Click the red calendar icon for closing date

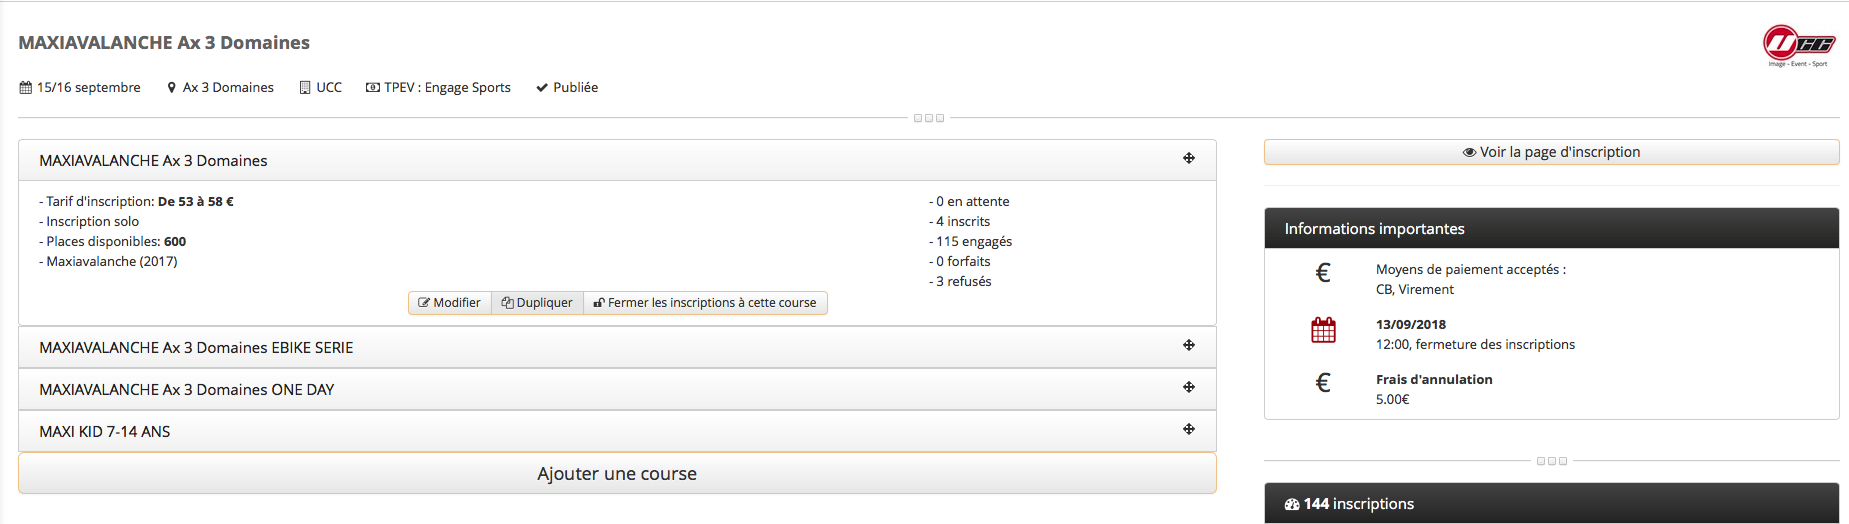coord(1323,330)
